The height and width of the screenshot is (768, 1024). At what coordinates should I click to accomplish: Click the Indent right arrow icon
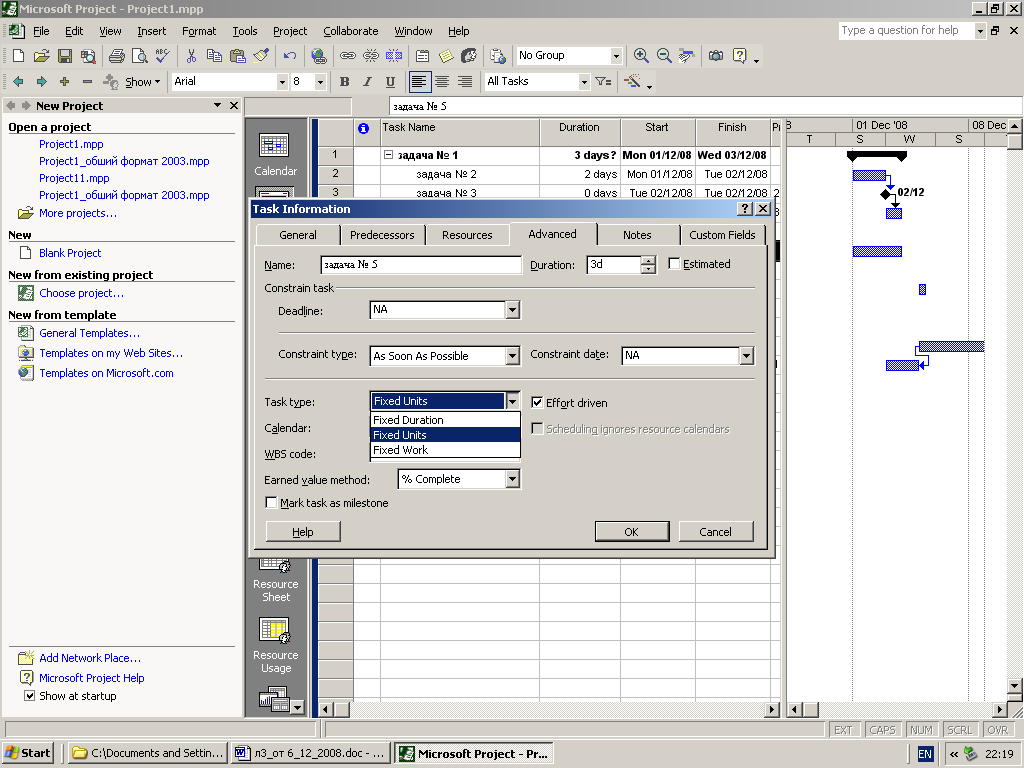pyautogui.click(x=41, y=82)
